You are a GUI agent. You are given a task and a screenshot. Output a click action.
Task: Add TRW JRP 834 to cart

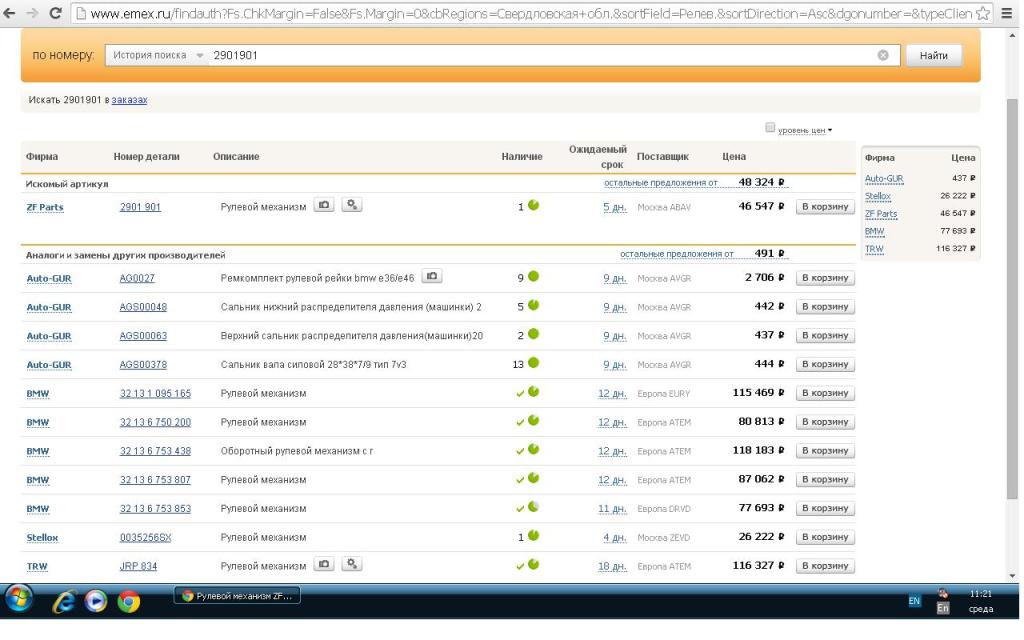pyautogui.click(x=825, y=566)
